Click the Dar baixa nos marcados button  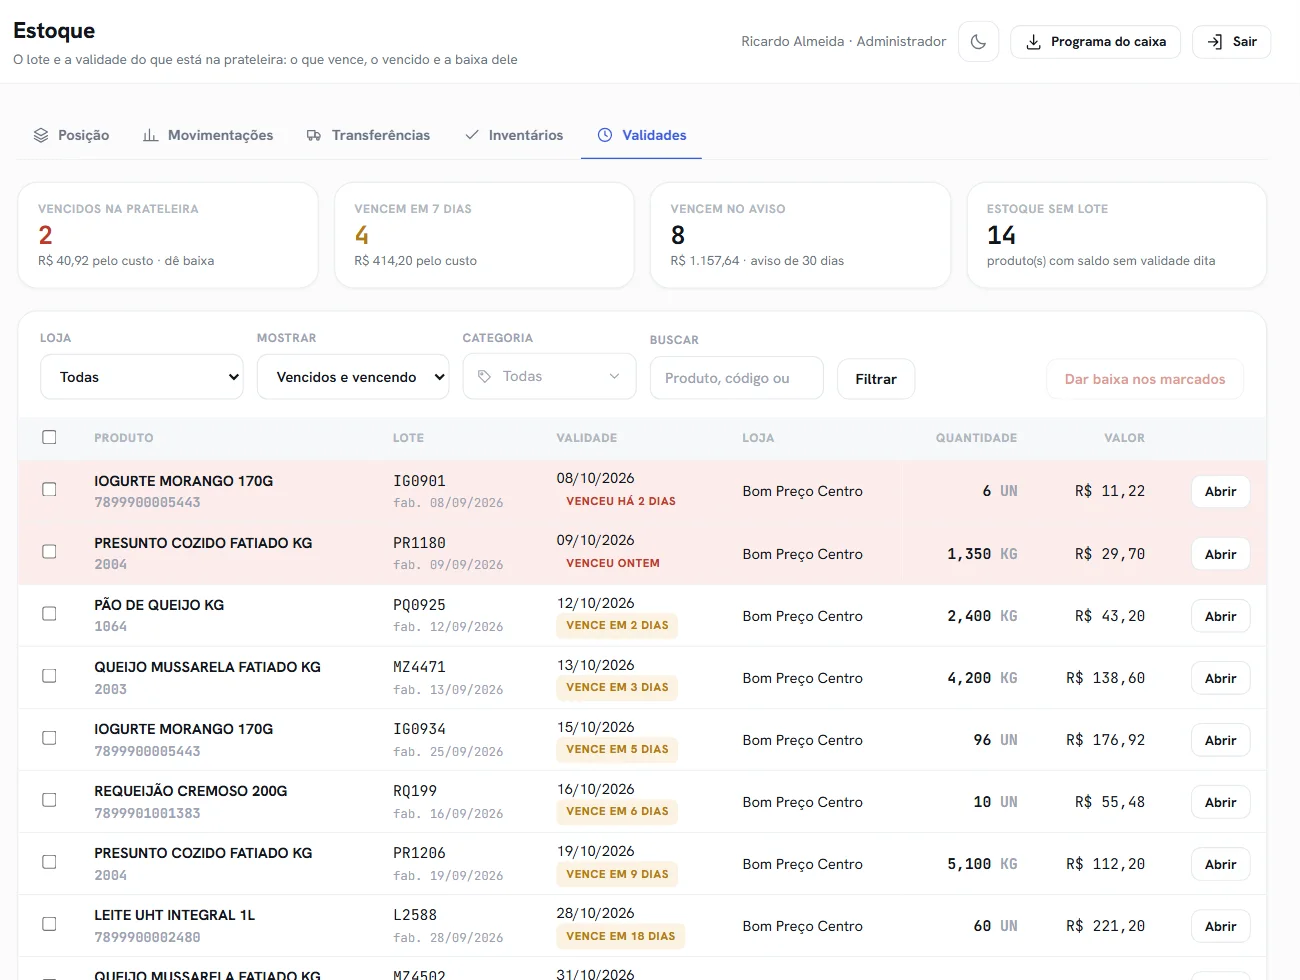point(1145,379)
